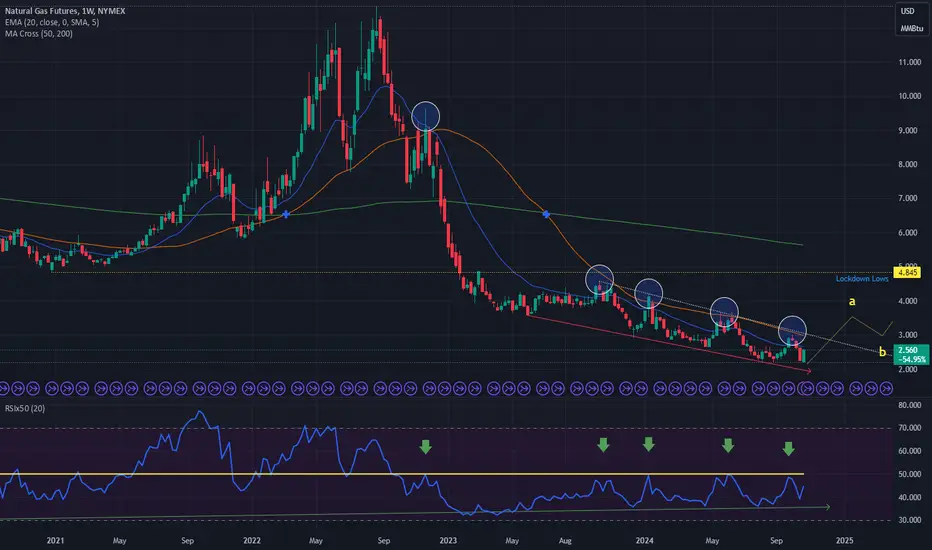Click the Aug time axis label
Image resolution: width=932 pixels, height=550 pixels.
tap(565, 541)
